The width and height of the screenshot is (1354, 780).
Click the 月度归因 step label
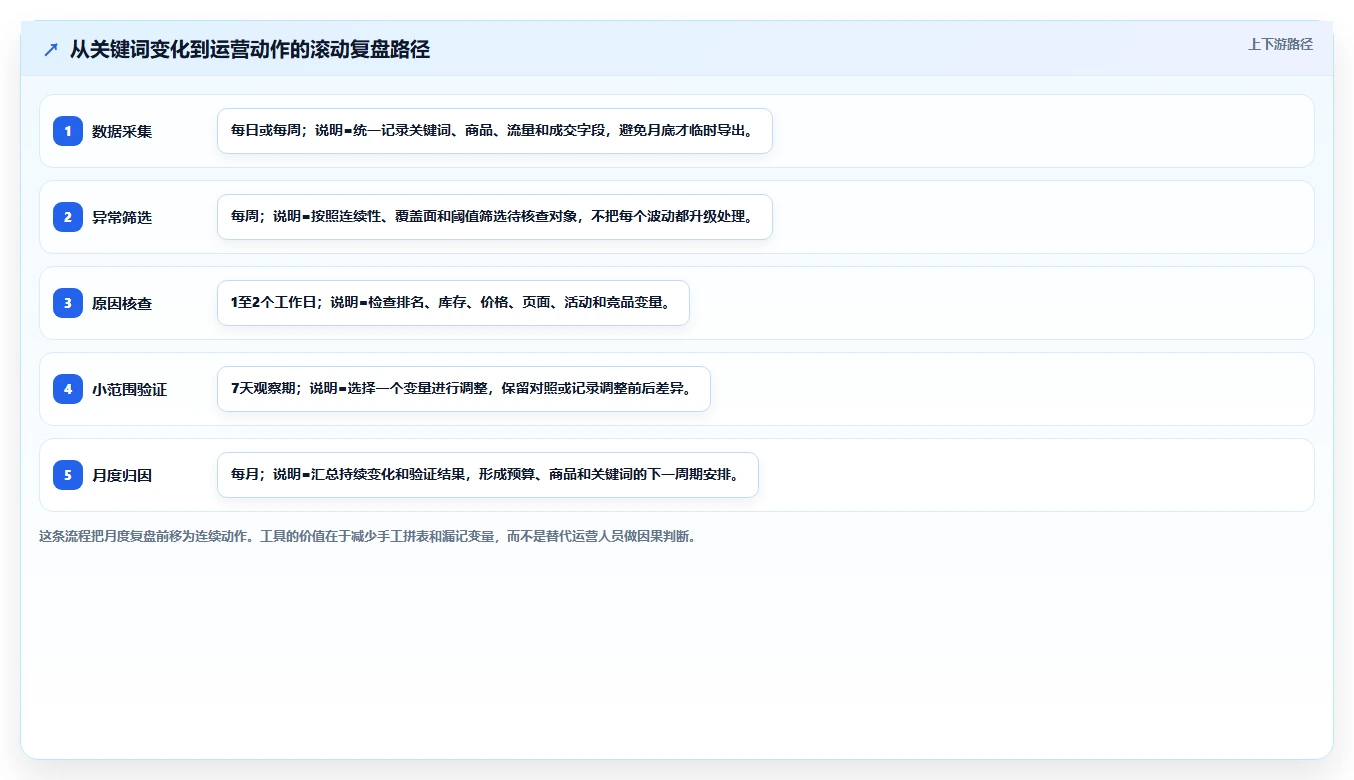(122, 475)
